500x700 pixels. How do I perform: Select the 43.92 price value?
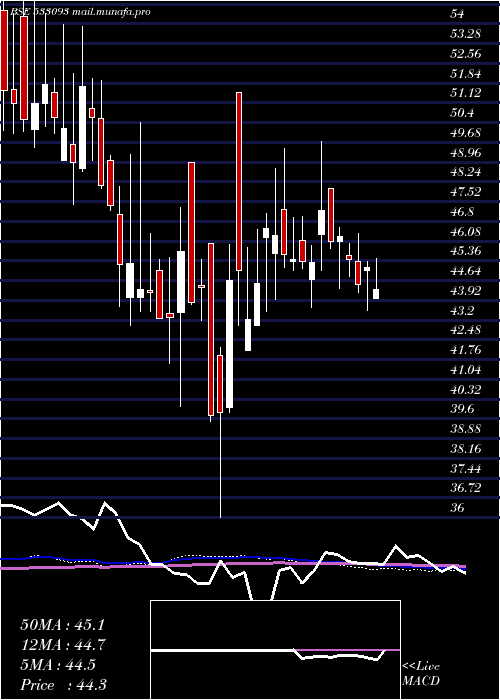(465, 291)
